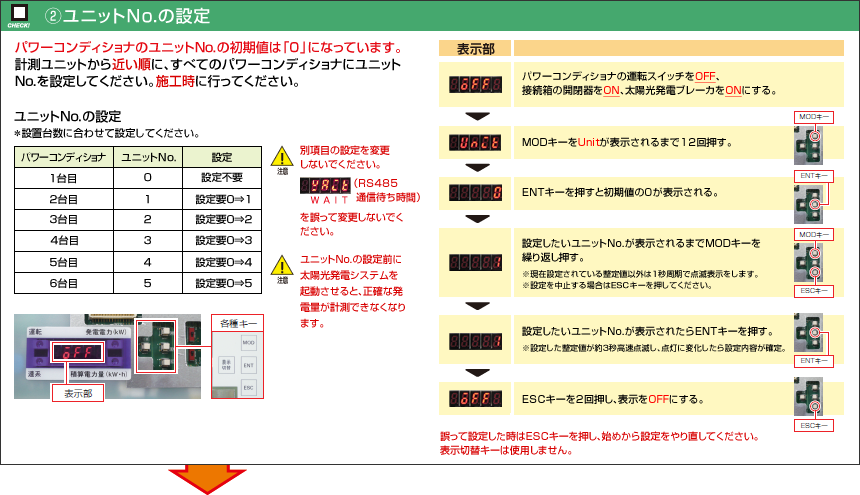Viewport: 860px width, 495px height.
Task: Click the ESC key in the key diagram
Action: [248, 388]
